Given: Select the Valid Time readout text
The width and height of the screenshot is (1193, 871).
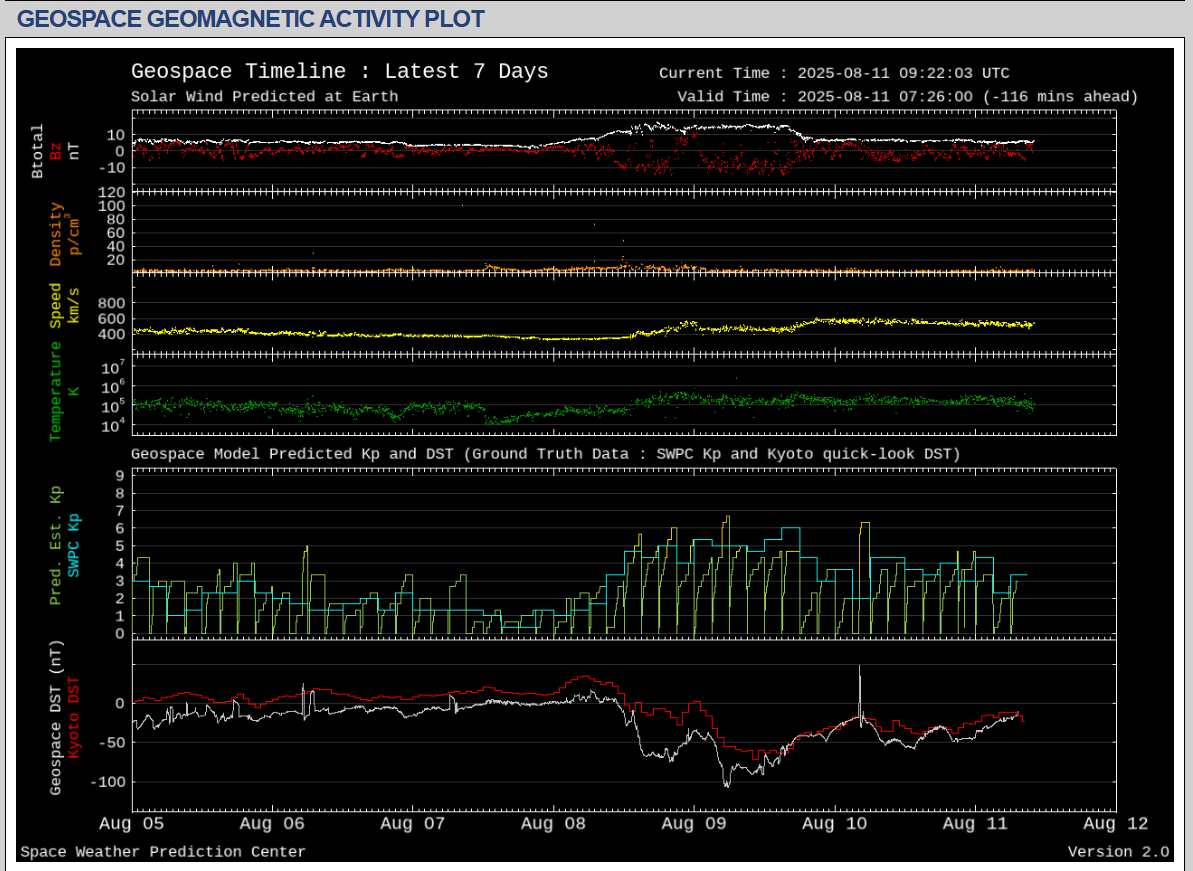Looking at the screenshot, I should tap(907, 97).
